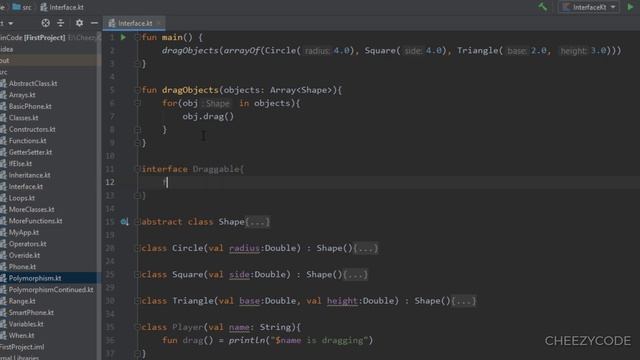Screen dimensions: 640x360
Task: Expand folded Circle class body
Action: click(x=366, y=248)
